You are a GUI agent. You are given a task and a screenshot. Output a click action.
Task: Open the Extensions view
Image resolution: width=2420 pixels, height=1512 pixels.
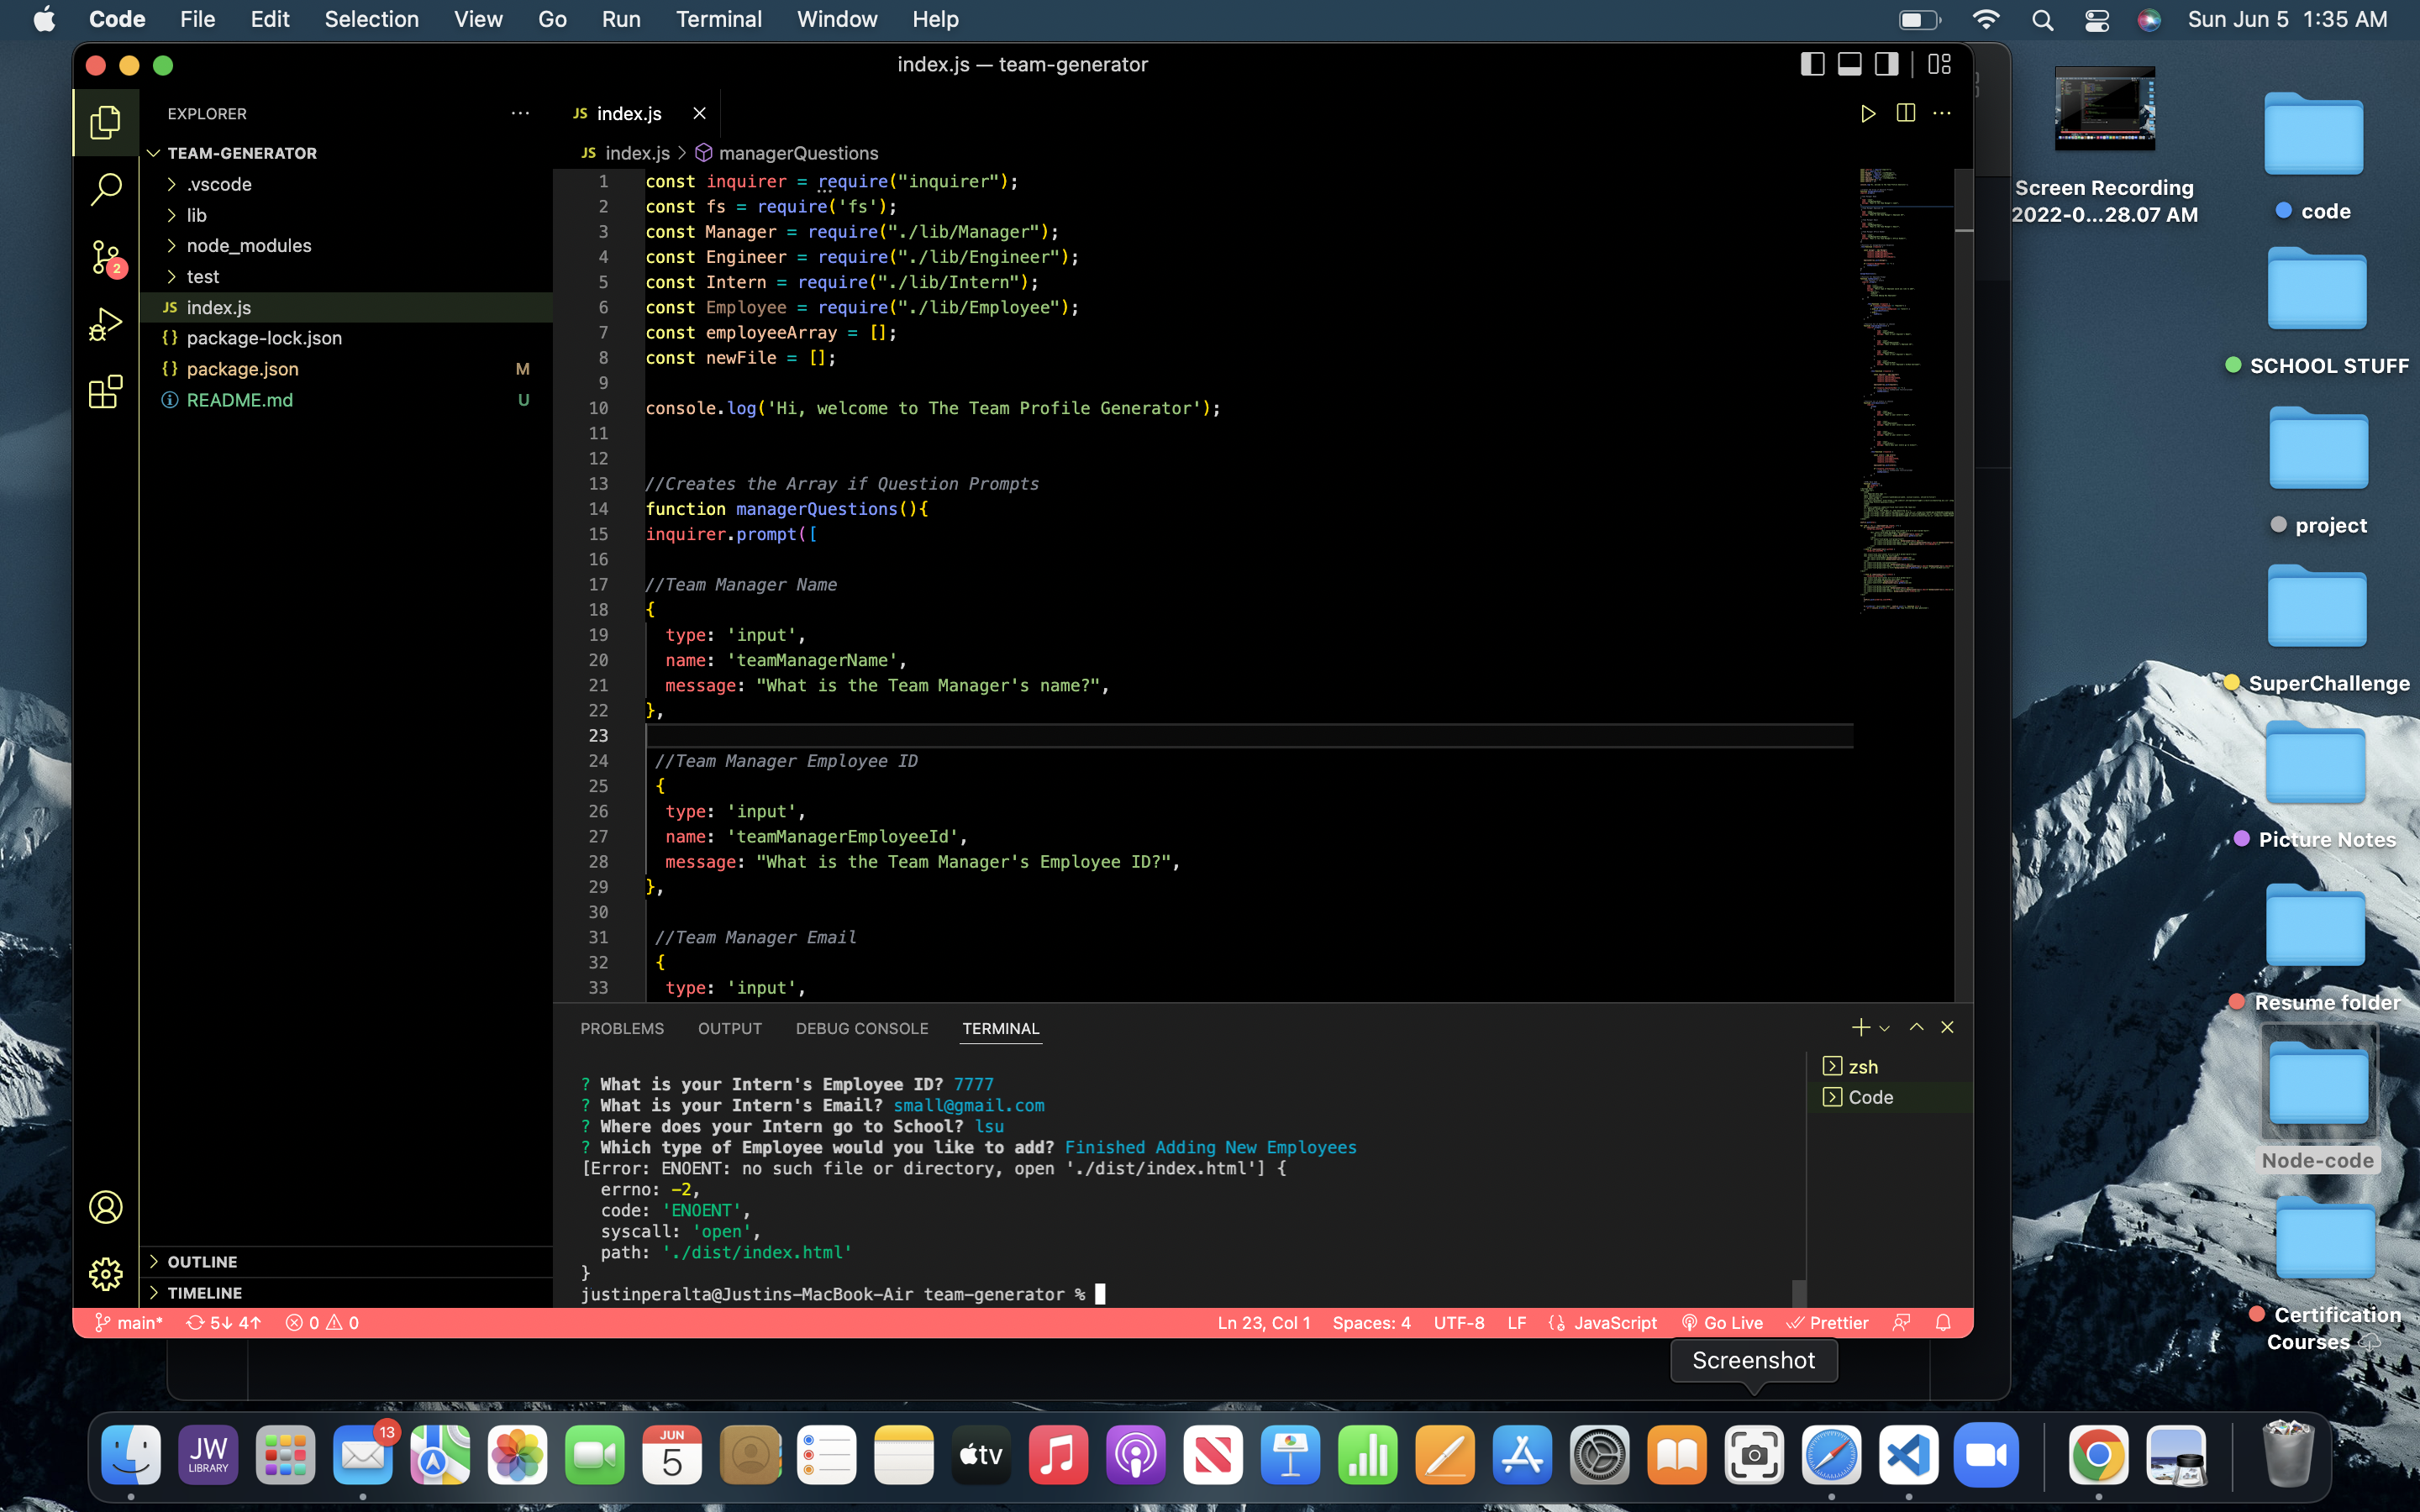pyautogui.click(x=105, y=392)
